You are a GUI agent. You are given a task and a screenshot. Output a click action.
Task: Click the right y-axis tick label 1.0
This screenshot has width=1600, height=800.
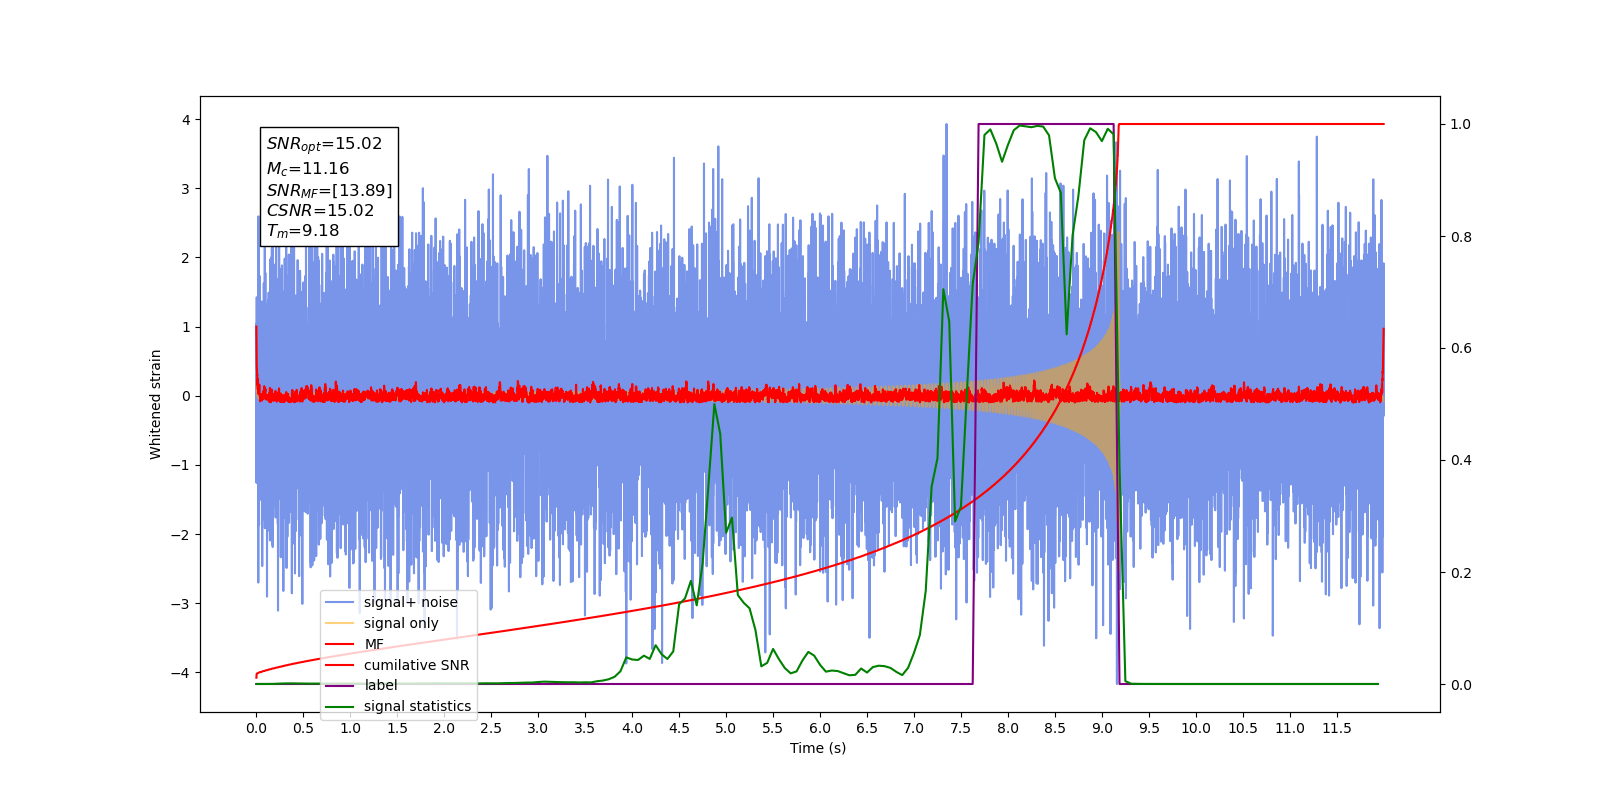(1461, 125)
